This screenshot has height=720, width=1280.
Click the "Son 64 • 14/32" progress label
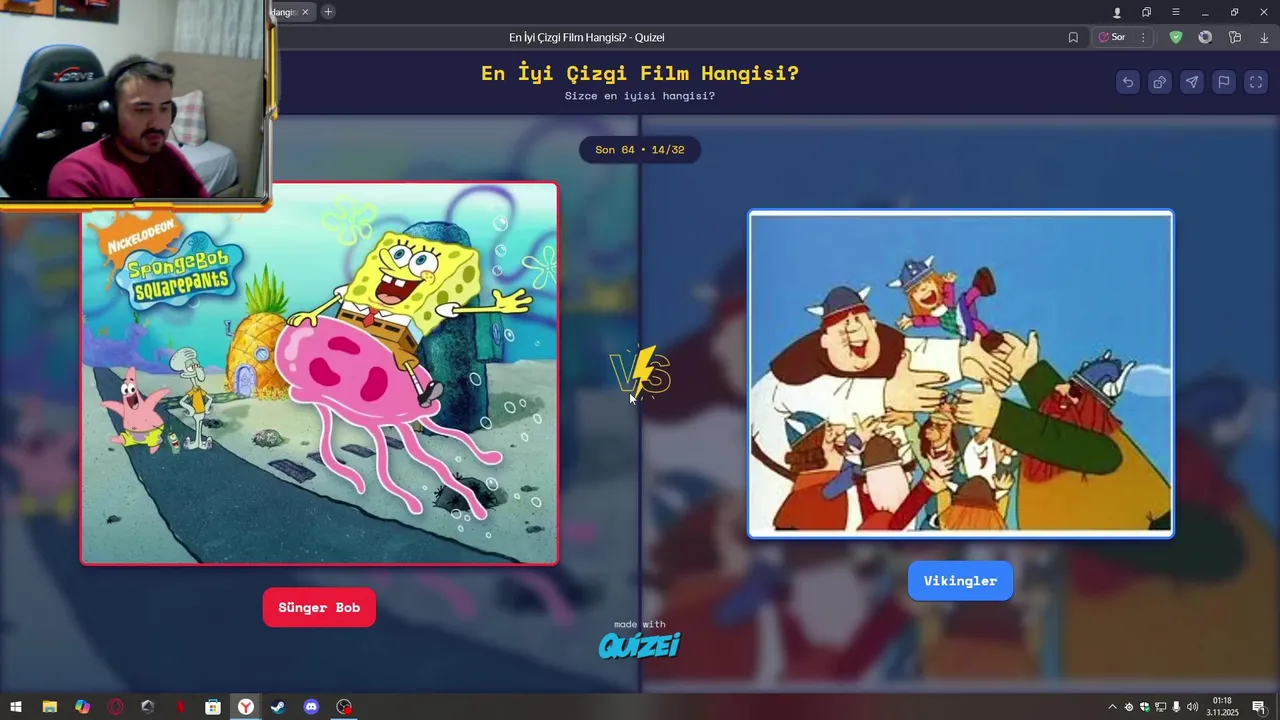point(640,150)
